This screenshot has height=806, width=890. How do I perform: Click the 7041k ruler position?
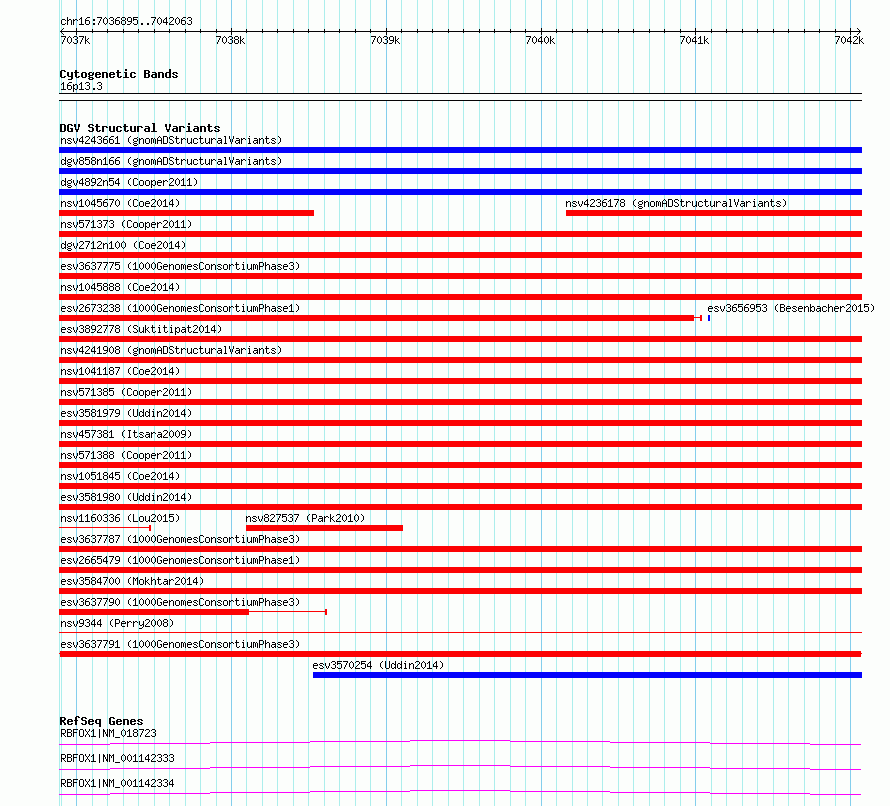click(x=694, y=40)
